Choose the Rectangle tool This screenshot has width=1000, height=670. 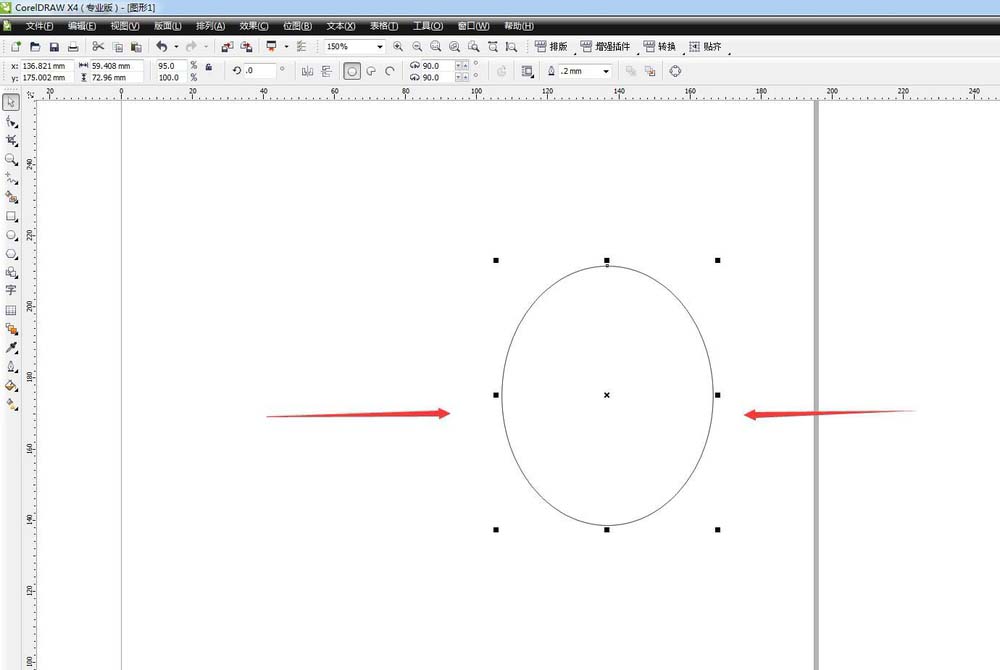12,216
